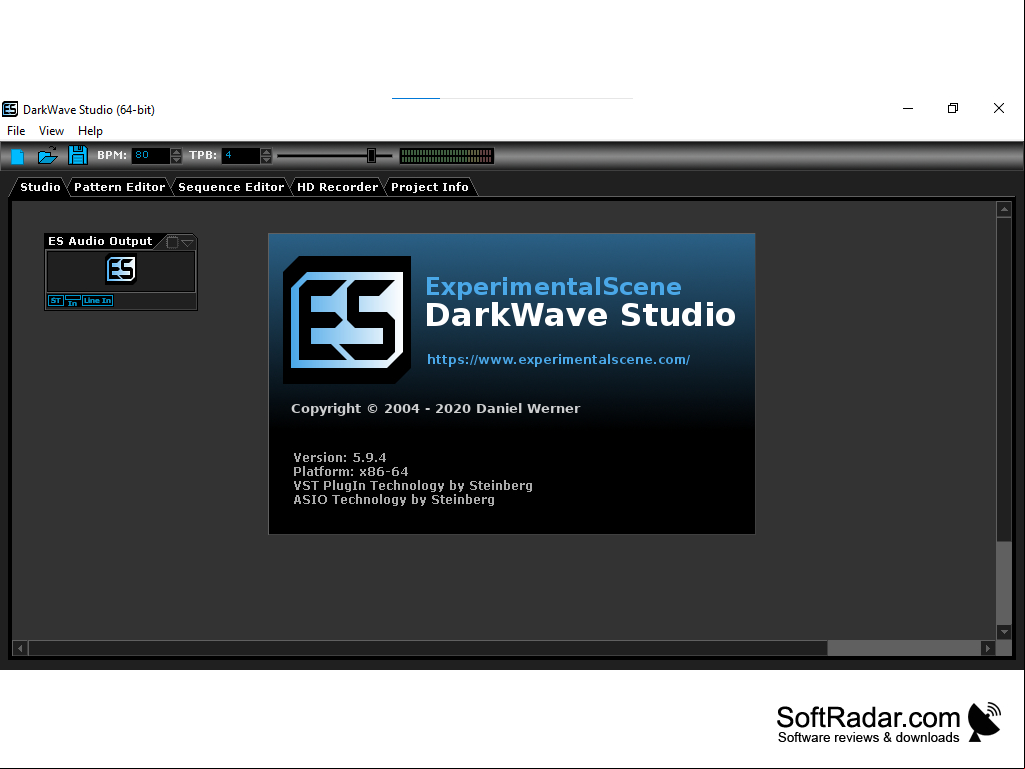Click the vertical scrollbar up arrow
The image size is (1025, 769).
tap(1004, 209)
